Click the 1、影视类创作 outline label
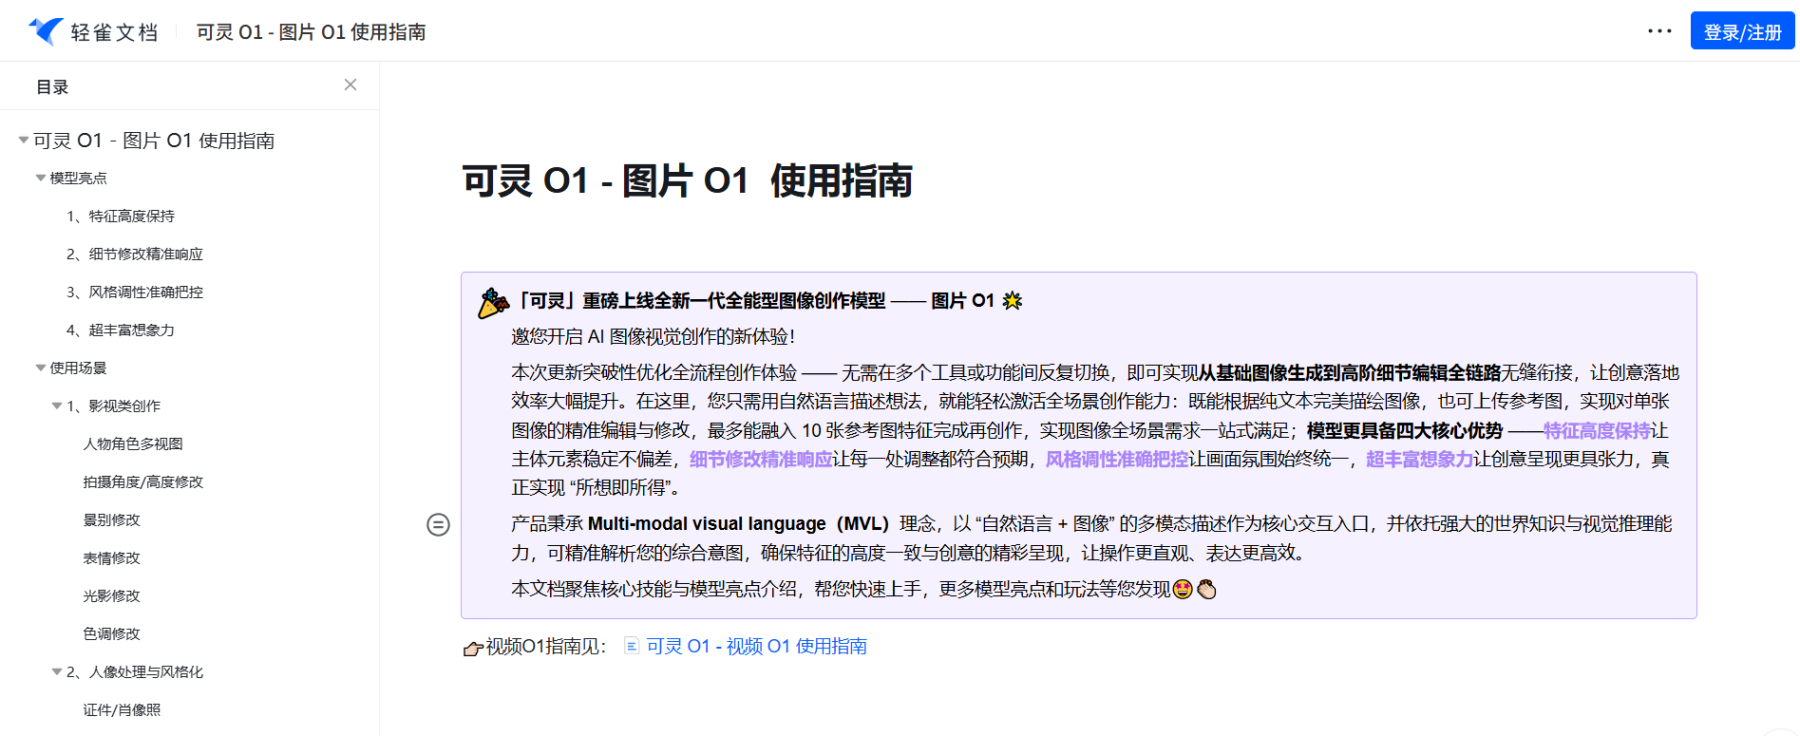This screenshot has width=1800, height=736. click(113, 406)
